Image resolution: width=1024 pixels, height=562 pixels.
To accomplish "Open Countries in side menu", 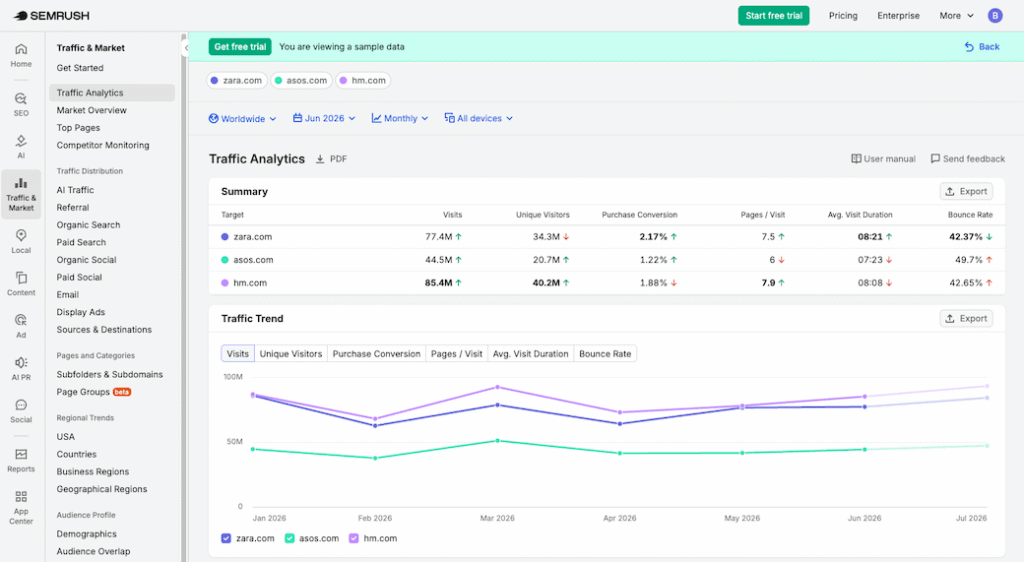I will pos(76,454).
